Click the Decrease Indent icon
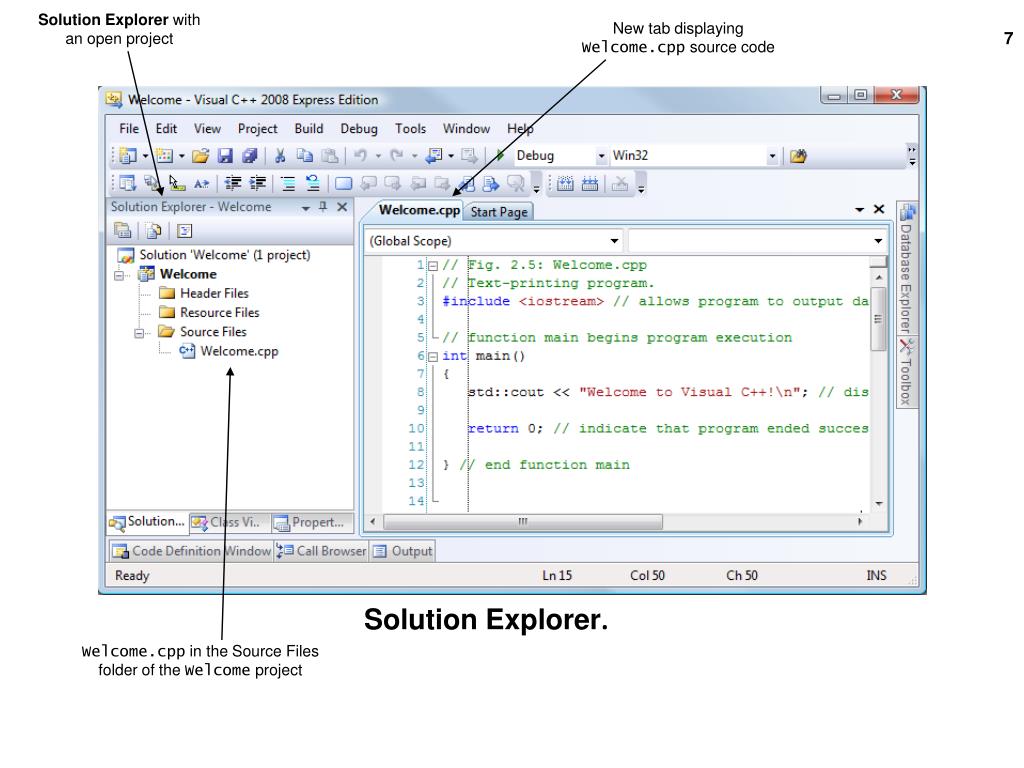The height and width of the screenshot is (768, 1024). [233, 184]
